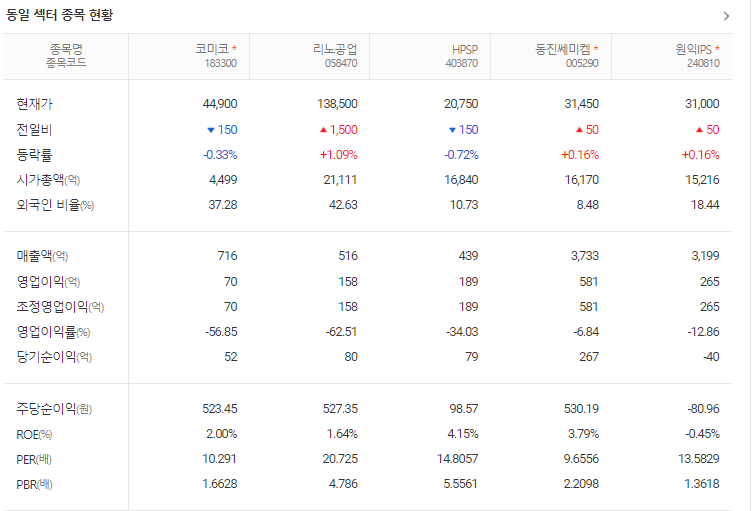Open the 동진쎄미켐 stock link
The width and height of the screenshot is (752, 511).
click(x=563, y=49)
